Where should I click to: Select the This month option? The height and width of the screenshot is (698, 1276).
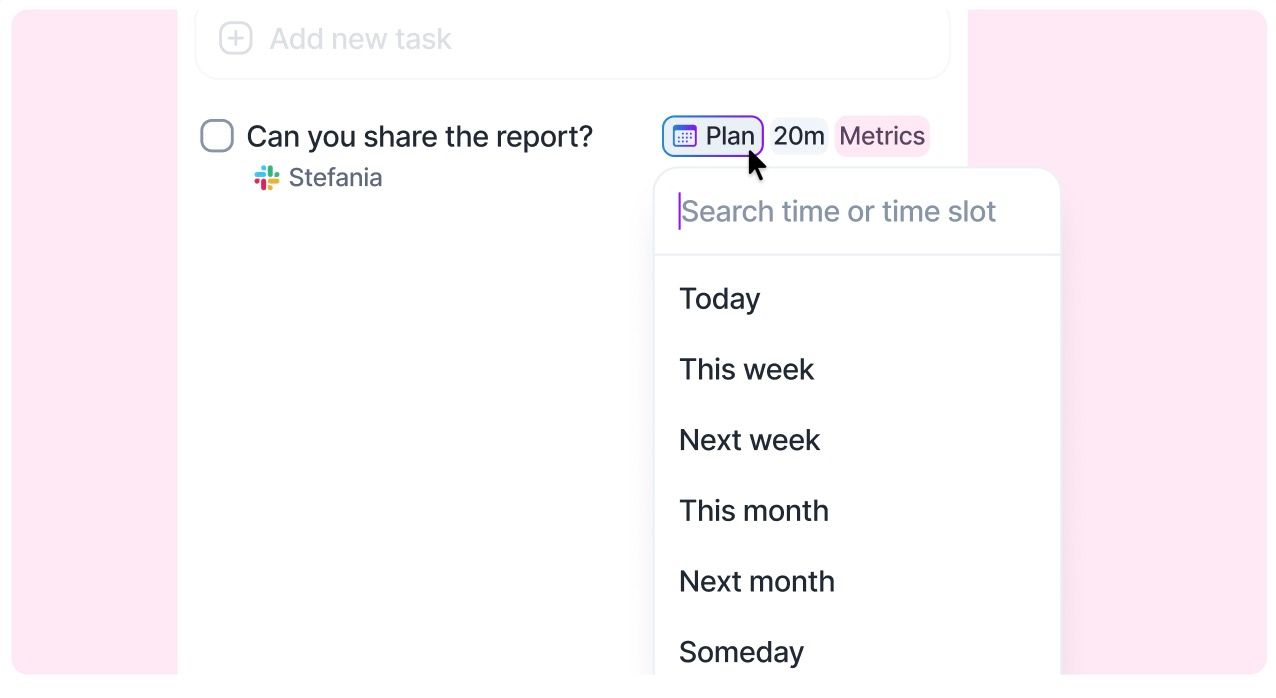click(754, 511)
